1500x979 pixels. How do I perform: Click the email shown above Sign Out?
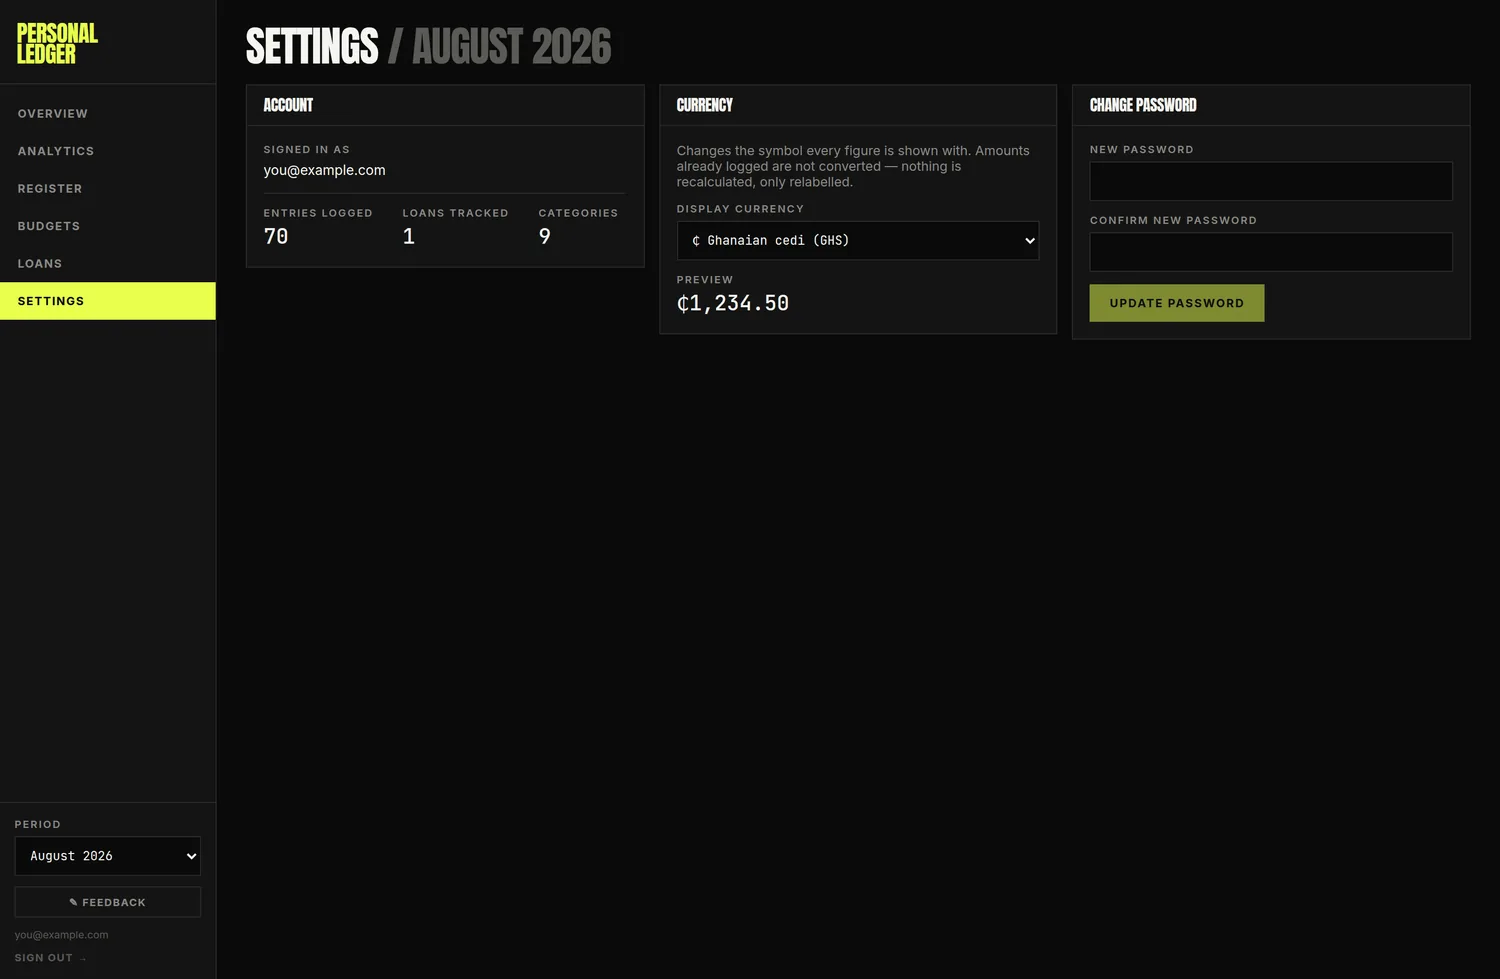62,935
